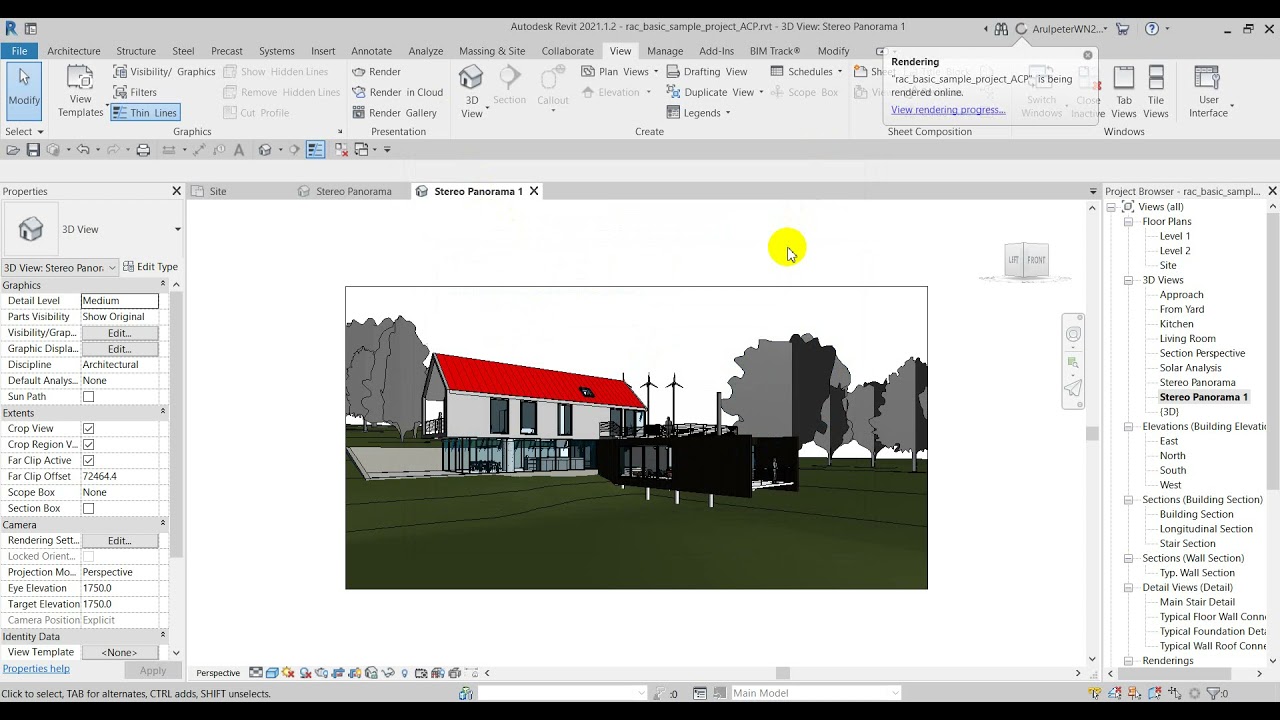
Task: Open the File menu
Action: coord(19,51)
